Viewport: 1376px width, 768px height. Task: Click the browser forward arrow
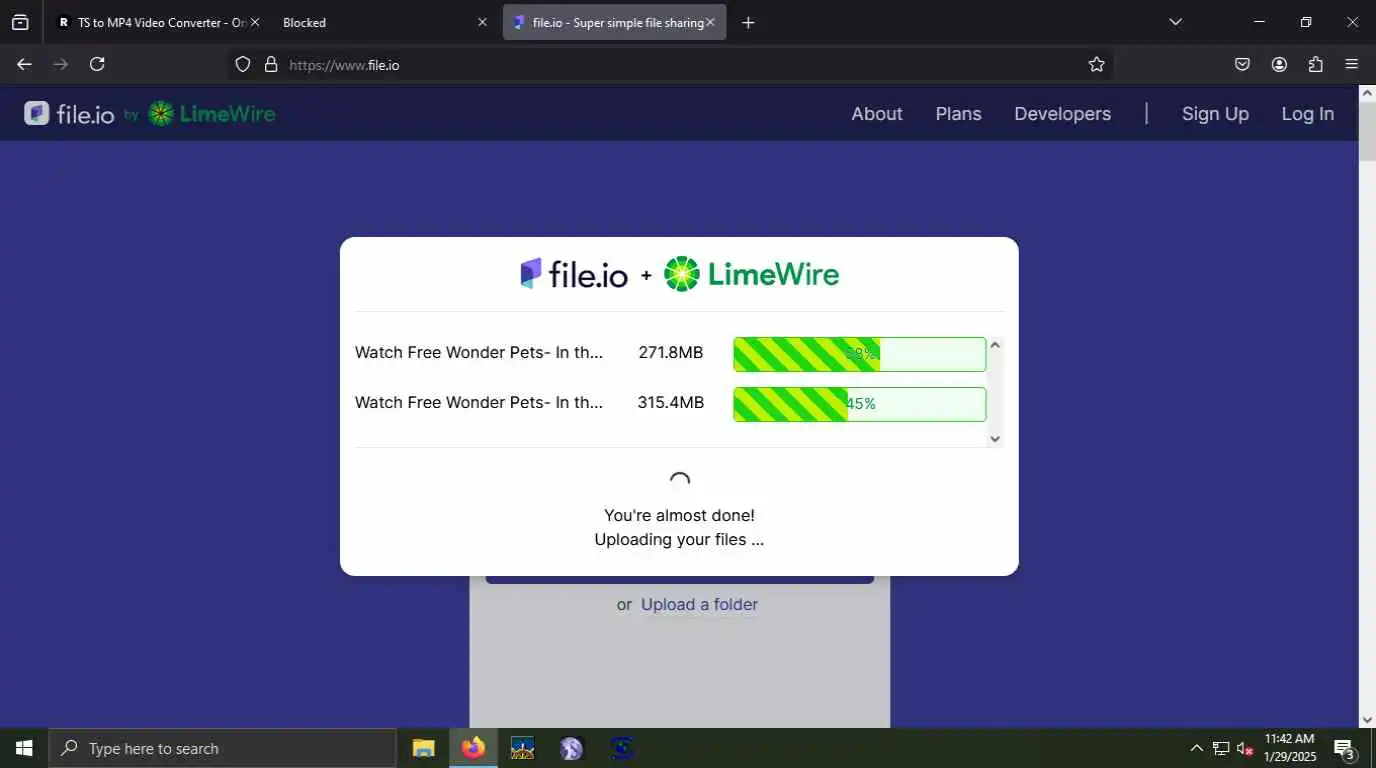(61, 64)
